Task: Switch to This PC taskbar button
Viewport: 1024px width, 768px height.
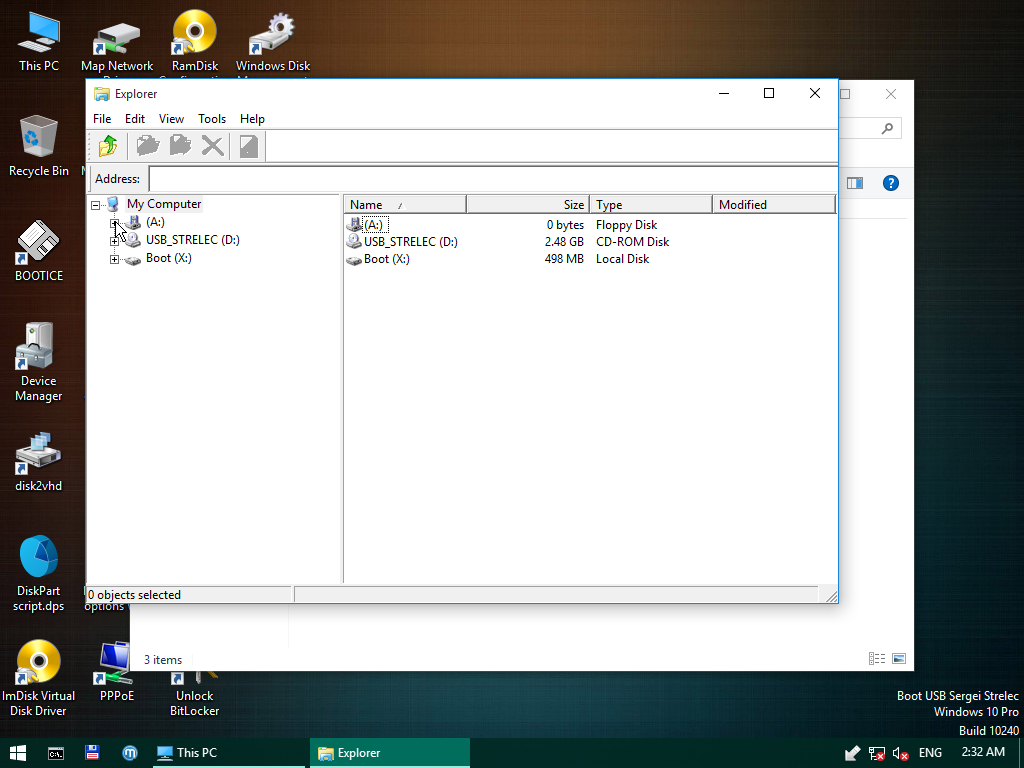Action: point(229,753)
